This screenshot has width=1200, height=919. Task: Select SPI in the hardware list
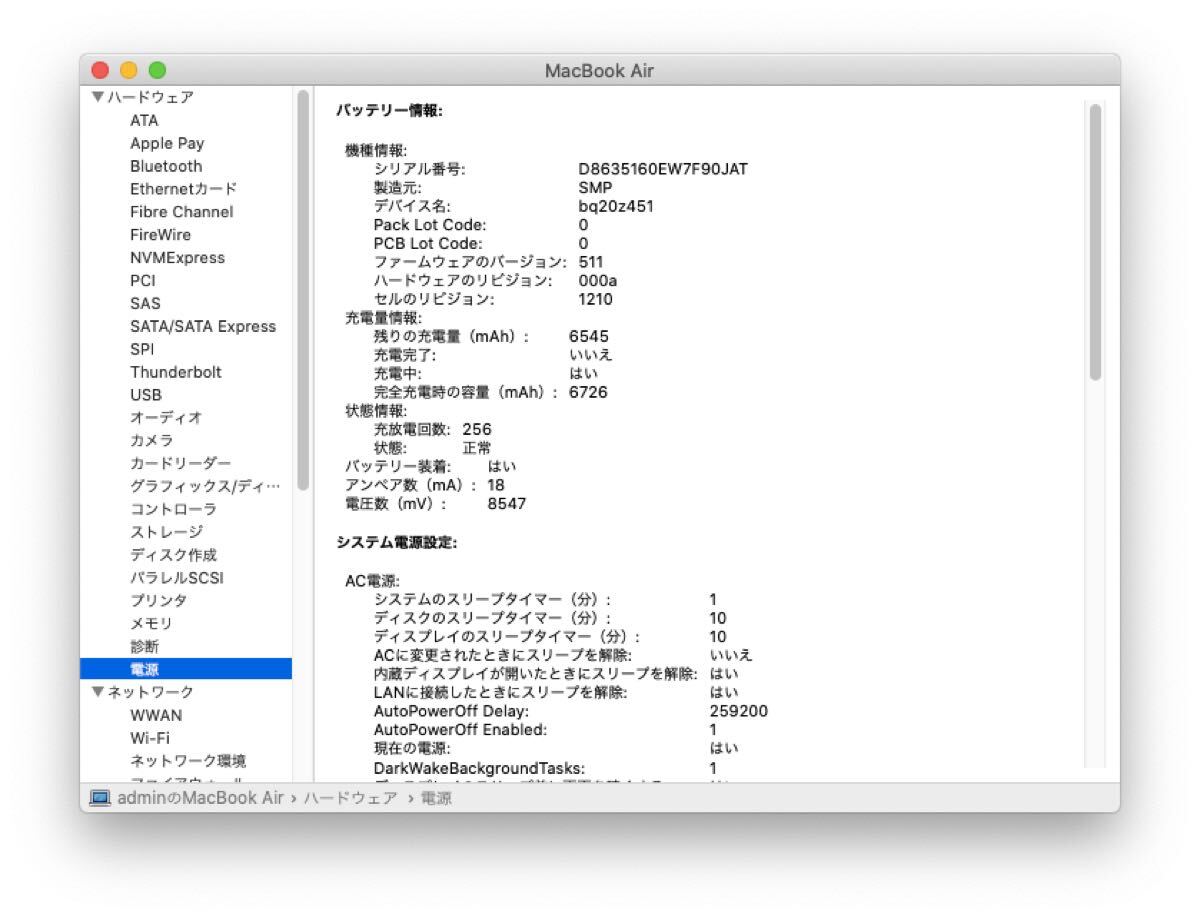(x=142, y=349)
